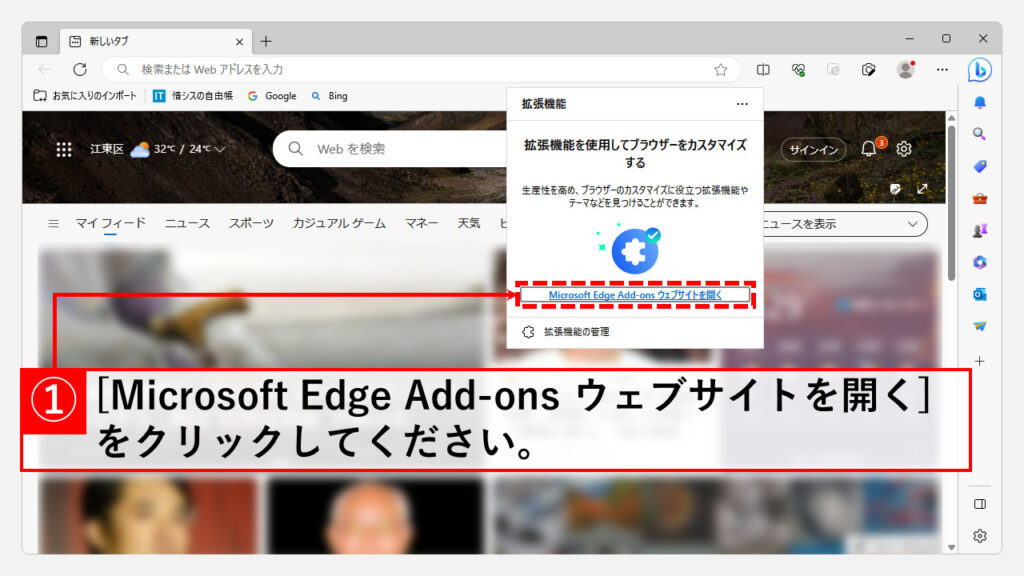Screen dimensions: 1024x576
Task: Open the app launcher grid icon
Action: [x=64, y=150]
